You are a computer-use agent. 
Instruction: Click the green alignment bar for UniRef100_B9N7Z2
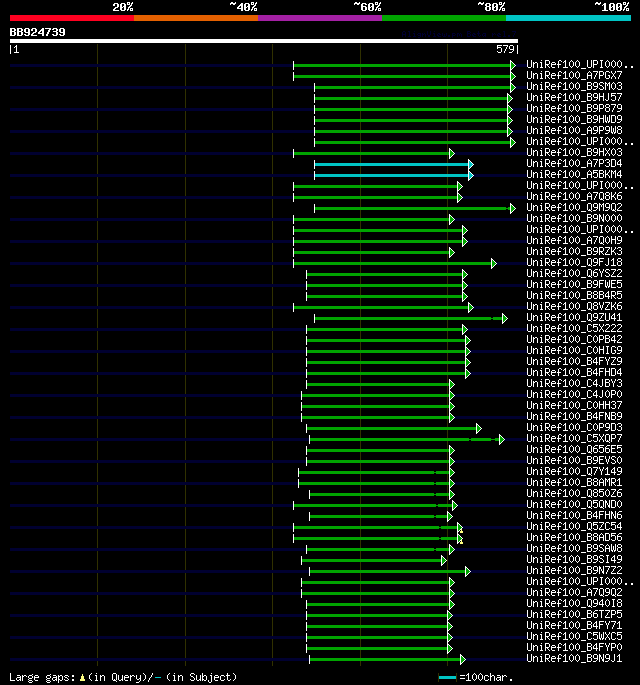(387, 571)
